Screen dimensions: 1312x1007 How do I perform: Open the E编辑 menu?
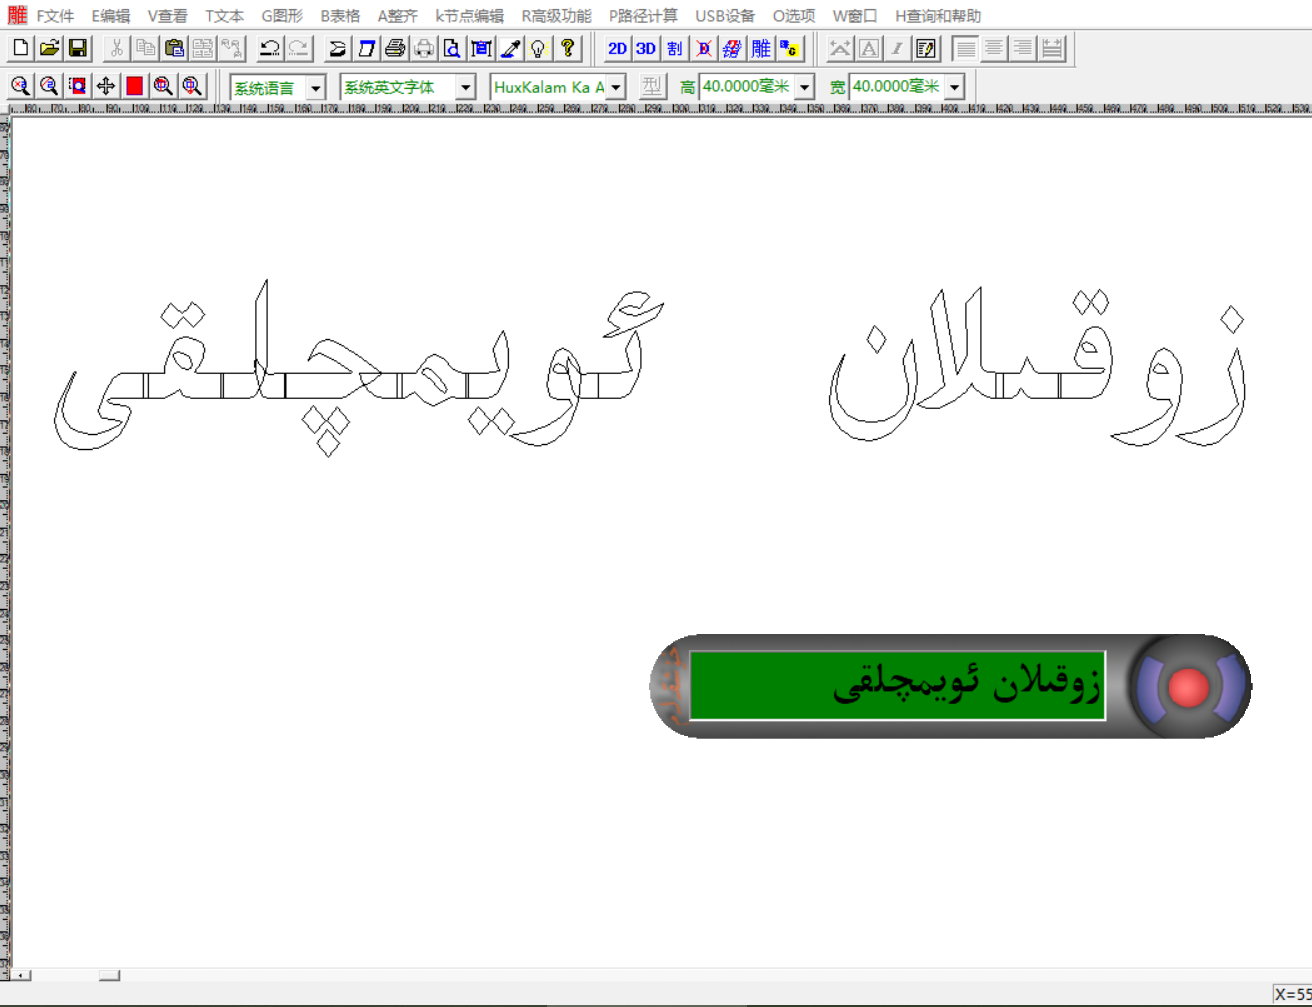click(111, 16)
